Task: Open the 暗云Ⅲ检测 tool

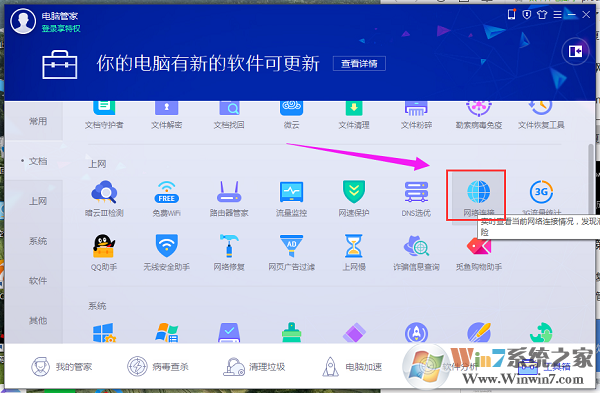Action: [x=104, y=198]
